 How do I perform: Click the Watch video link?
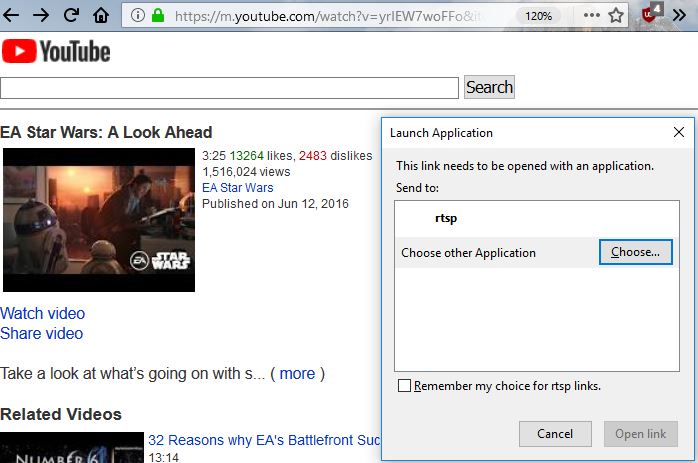point(42,313)
